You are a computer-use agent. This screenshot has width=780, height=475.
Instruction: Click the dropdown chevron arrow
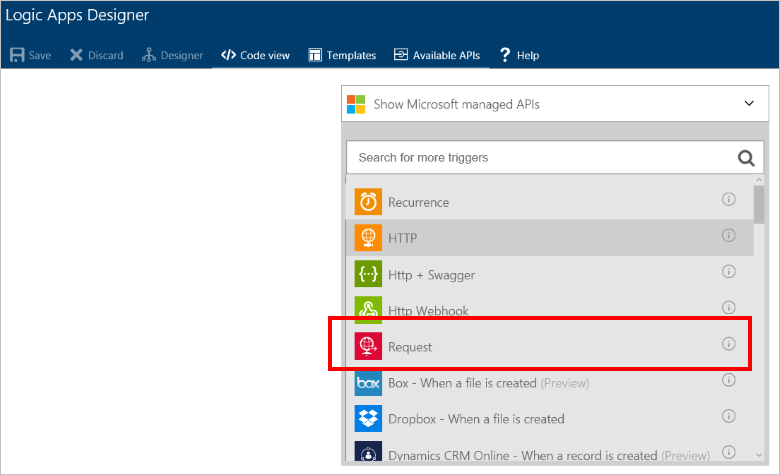pos(749,103)
